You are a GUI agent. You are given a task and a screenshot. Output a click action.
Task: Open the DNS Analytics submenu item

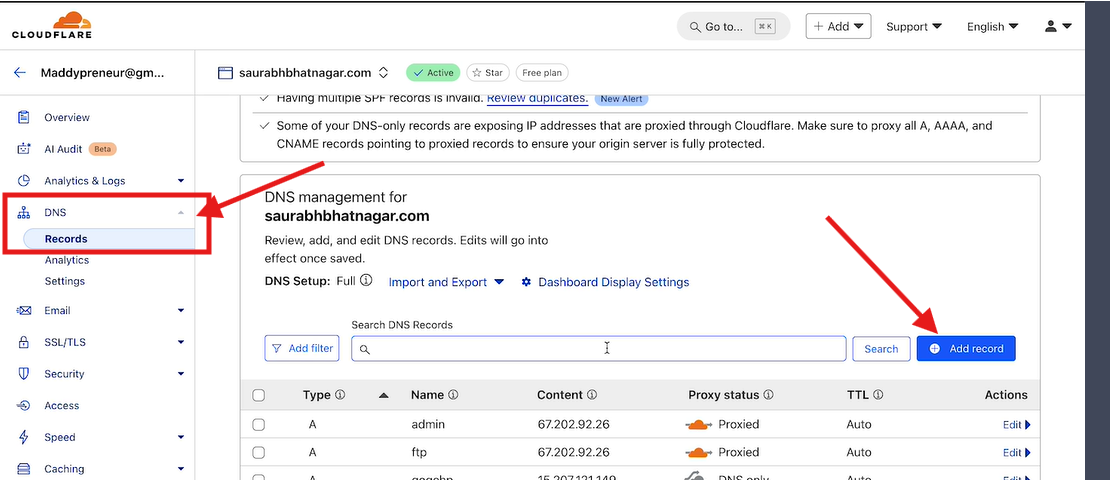pyautogui.click(x=67, y=260)
